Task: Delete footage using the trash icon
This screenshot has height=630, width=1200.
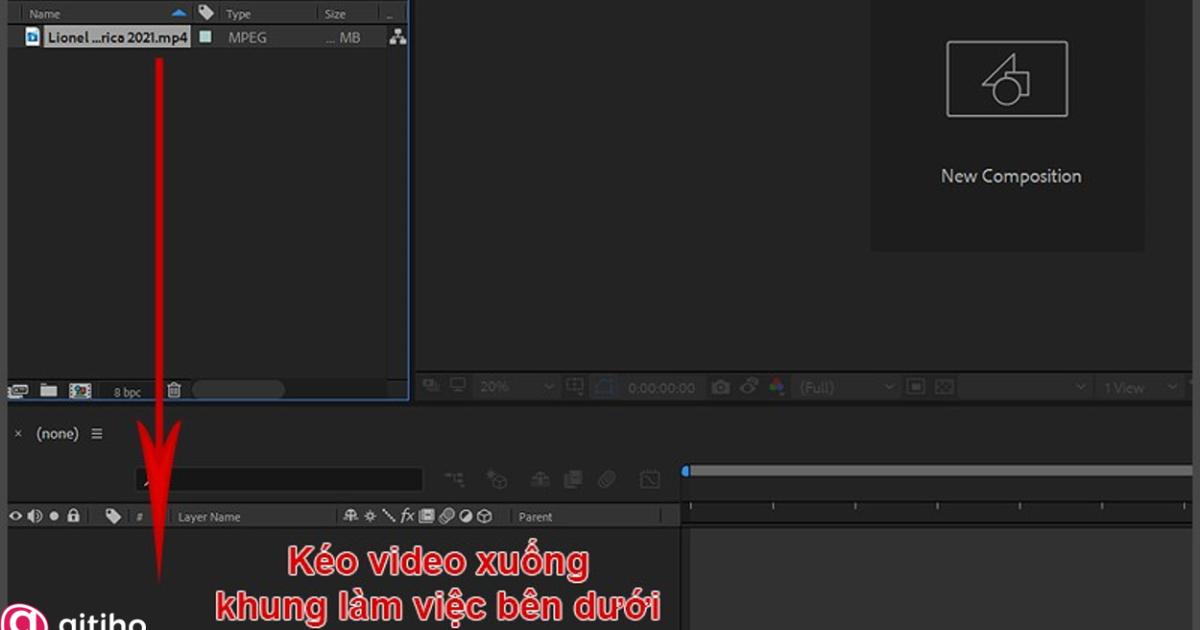Action: click(x=173, y=390)
